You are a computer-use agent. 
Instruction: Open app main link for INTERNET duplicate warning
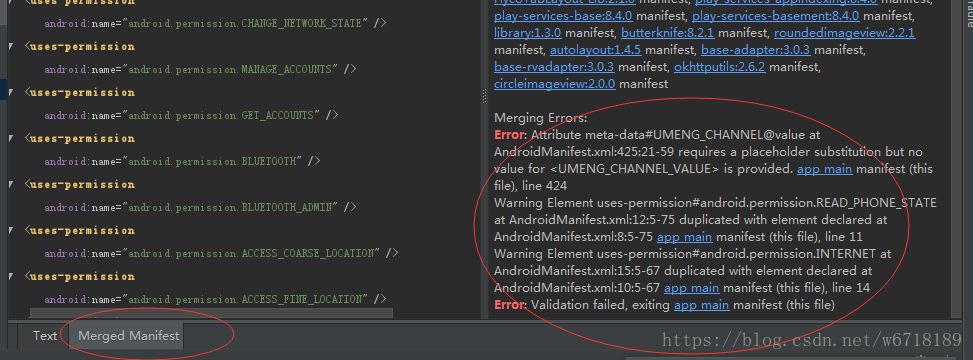(691, 287)
